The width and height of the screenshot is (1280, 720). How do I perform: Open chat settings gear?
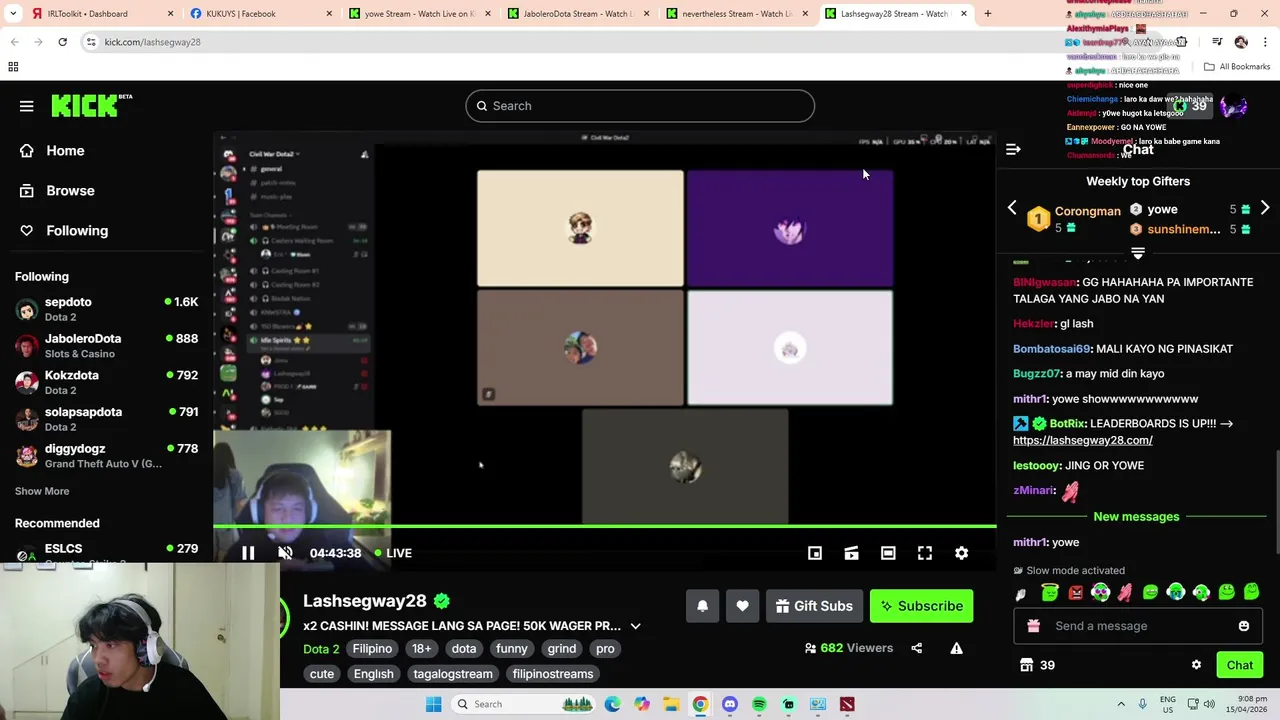(x=1196, y=665)
